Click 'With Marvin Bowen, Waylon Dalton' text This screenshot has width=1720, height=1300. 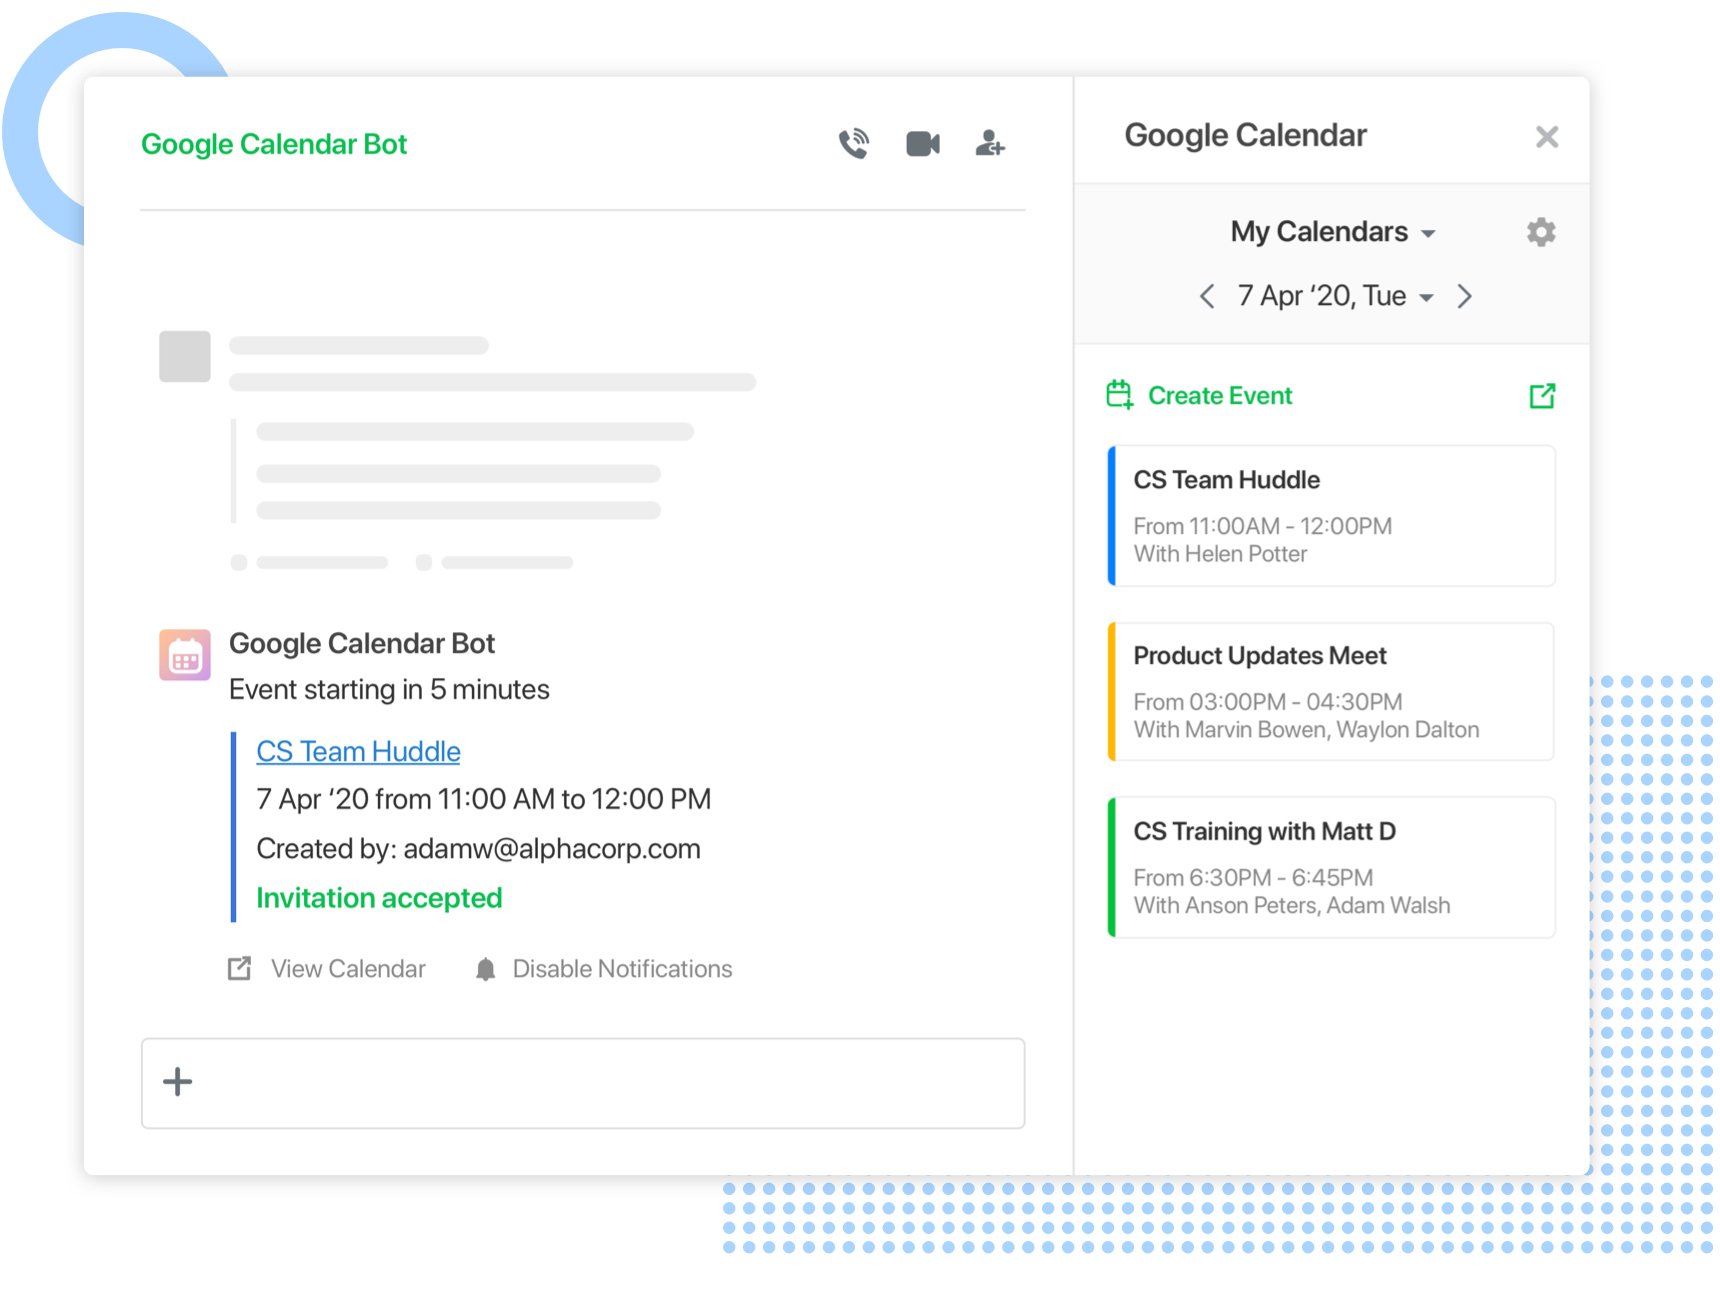1306,730
